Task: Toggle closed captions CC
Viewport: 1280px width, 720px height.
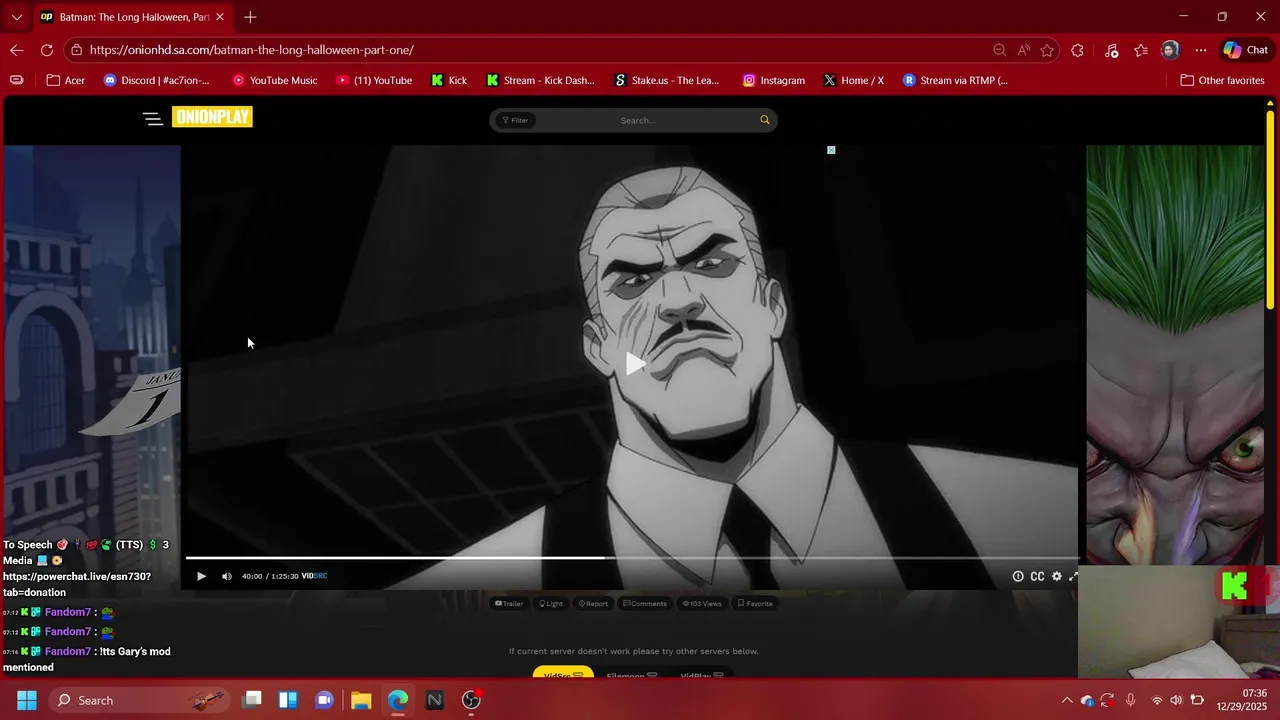Action: click(x=1037, y=576)
